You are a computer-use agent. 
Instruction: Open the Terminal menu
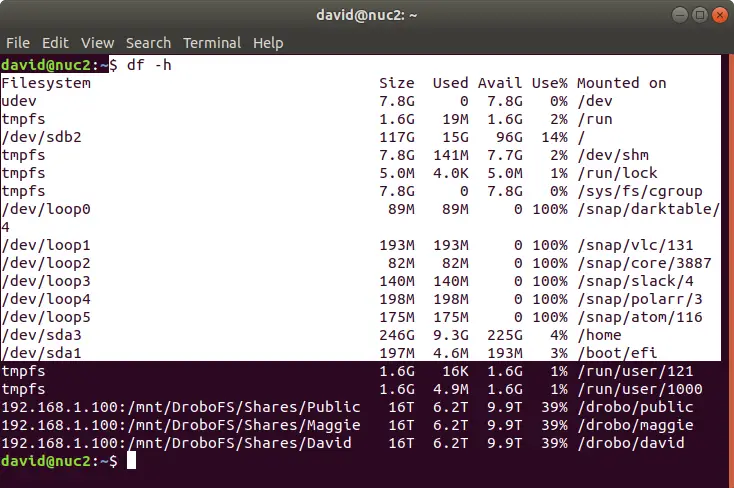coord(212,43)
